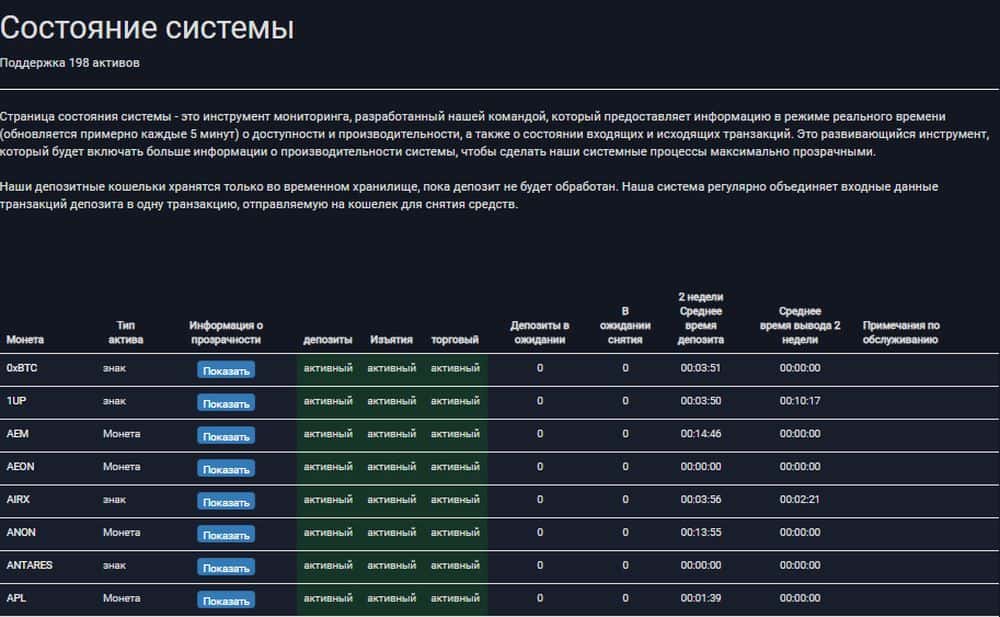Click Показать for the APL coin

pyautogui.click(x=226, y=601)
